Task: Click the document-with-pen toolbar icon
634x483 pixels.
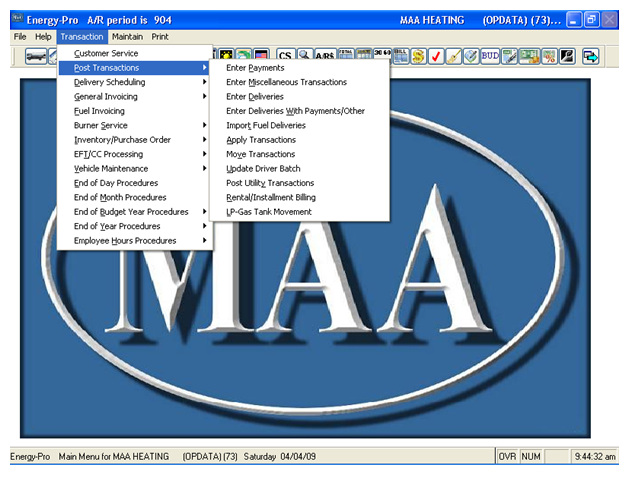Action: point(509,56)
